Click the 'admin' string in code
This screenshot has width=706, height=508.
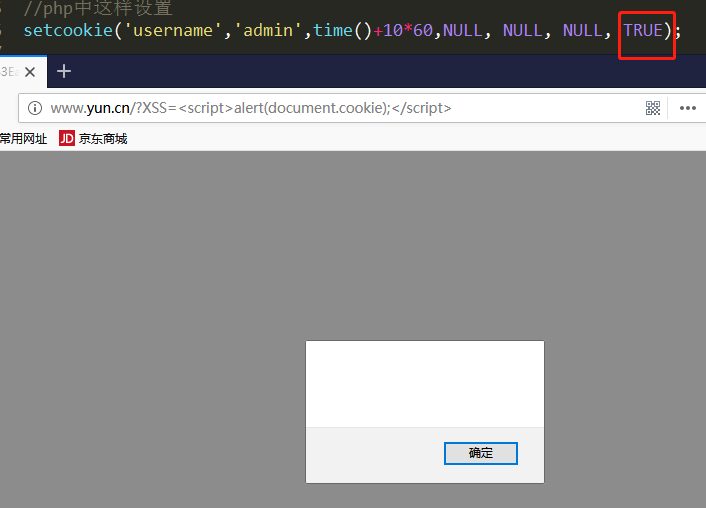(268, 31)
